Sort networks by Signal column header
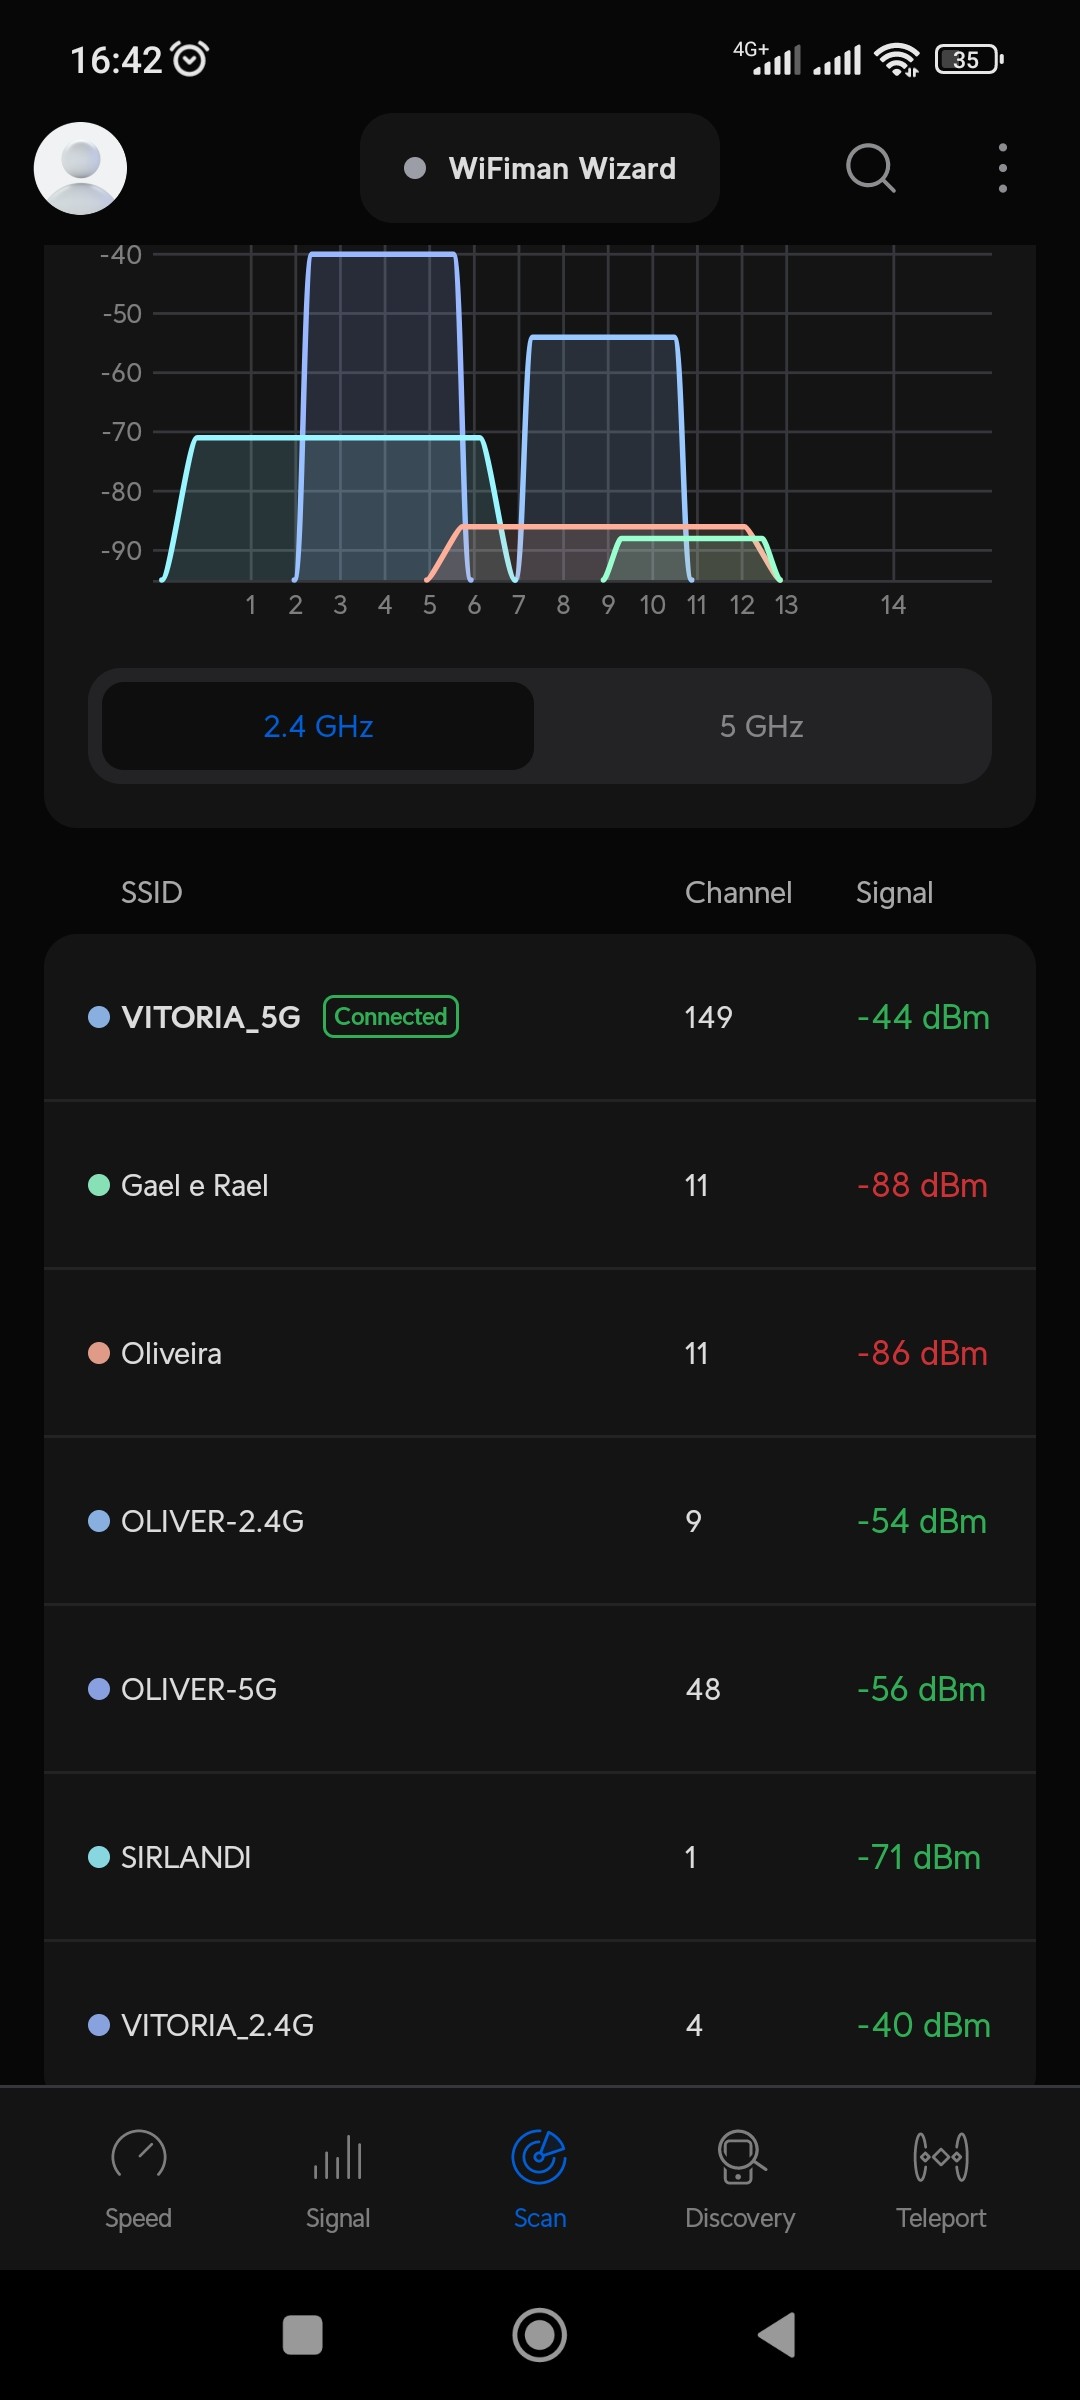Viewport: 1080px width, 2400px height. pyautogui.click(x=894, y=892)
